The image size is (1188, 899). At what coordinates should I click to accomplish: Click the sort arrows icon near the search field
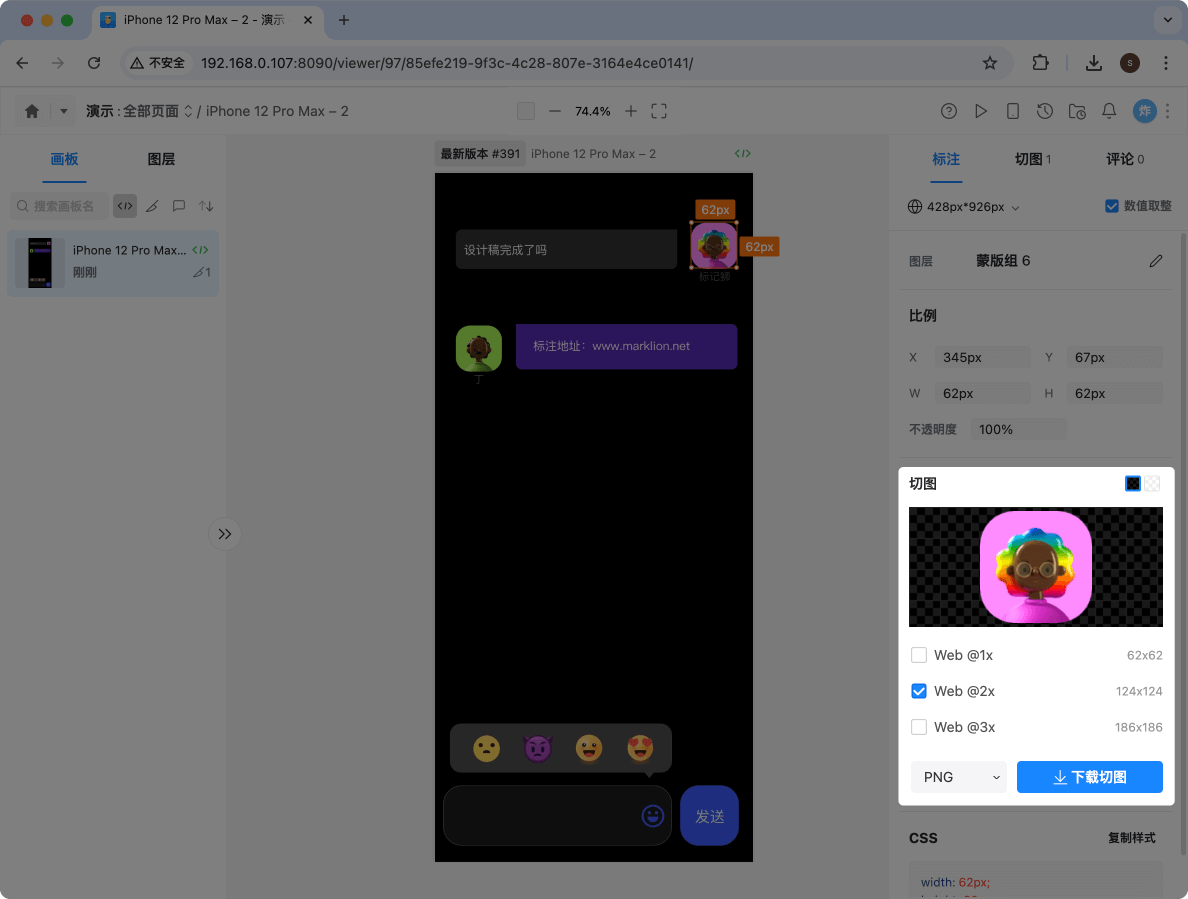click(205, 206)
